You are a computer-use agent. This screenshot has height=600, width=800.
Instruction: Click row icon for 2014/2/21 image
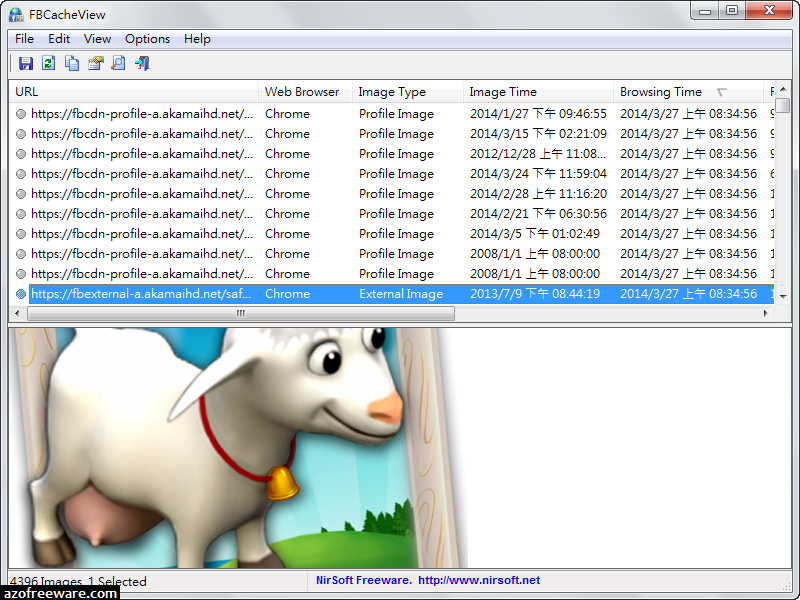(x=21, y=214)
